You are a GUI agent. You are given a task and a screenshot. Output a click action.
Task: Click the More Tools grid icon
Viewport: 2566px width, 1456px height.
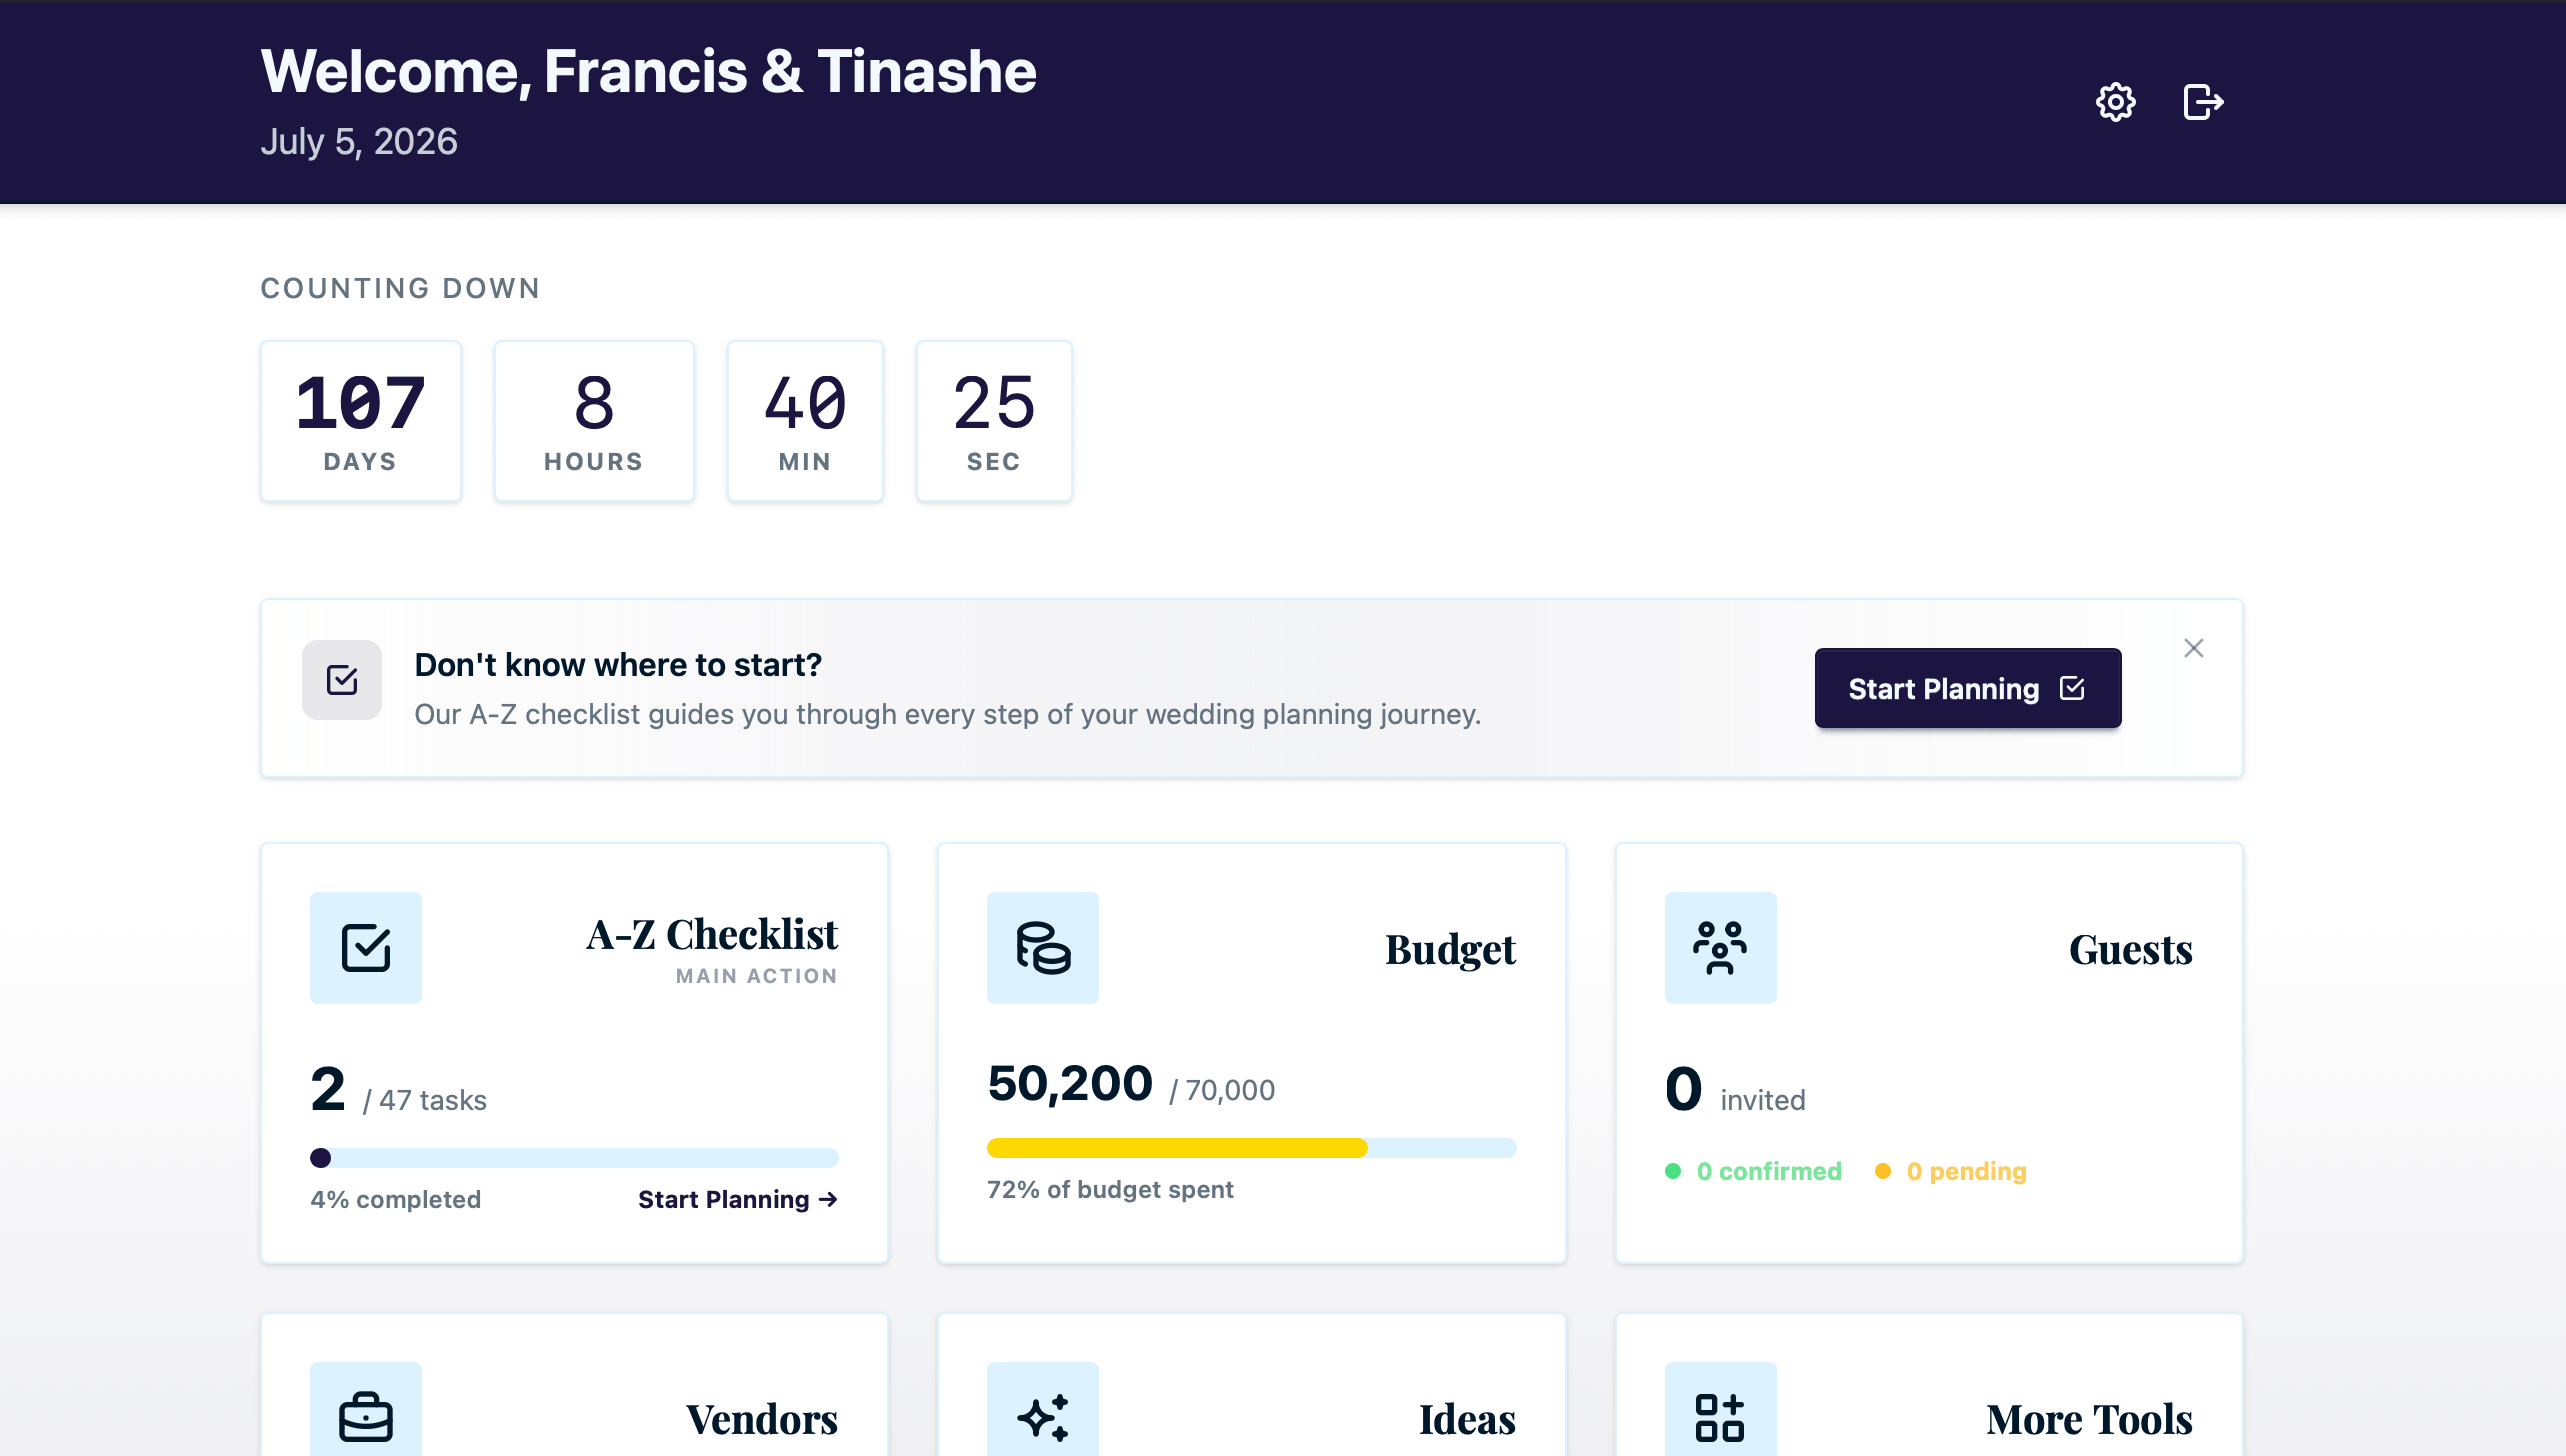(x=1720, y=1416)
